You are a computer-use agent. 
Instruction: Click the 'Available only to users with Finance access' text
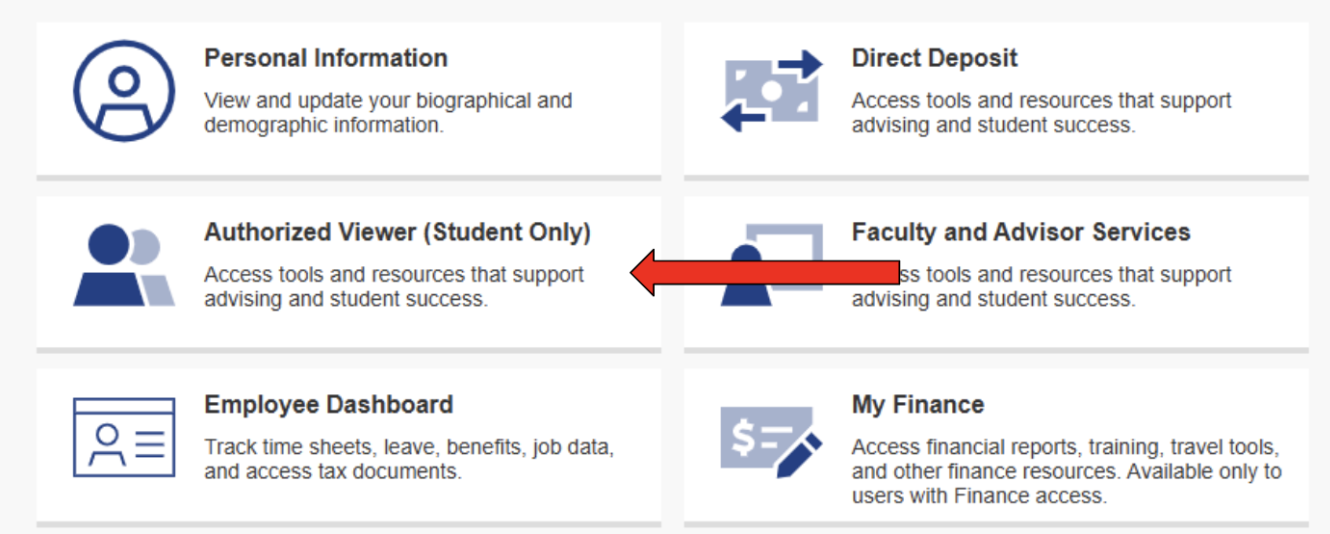[x=1067, y=483]
